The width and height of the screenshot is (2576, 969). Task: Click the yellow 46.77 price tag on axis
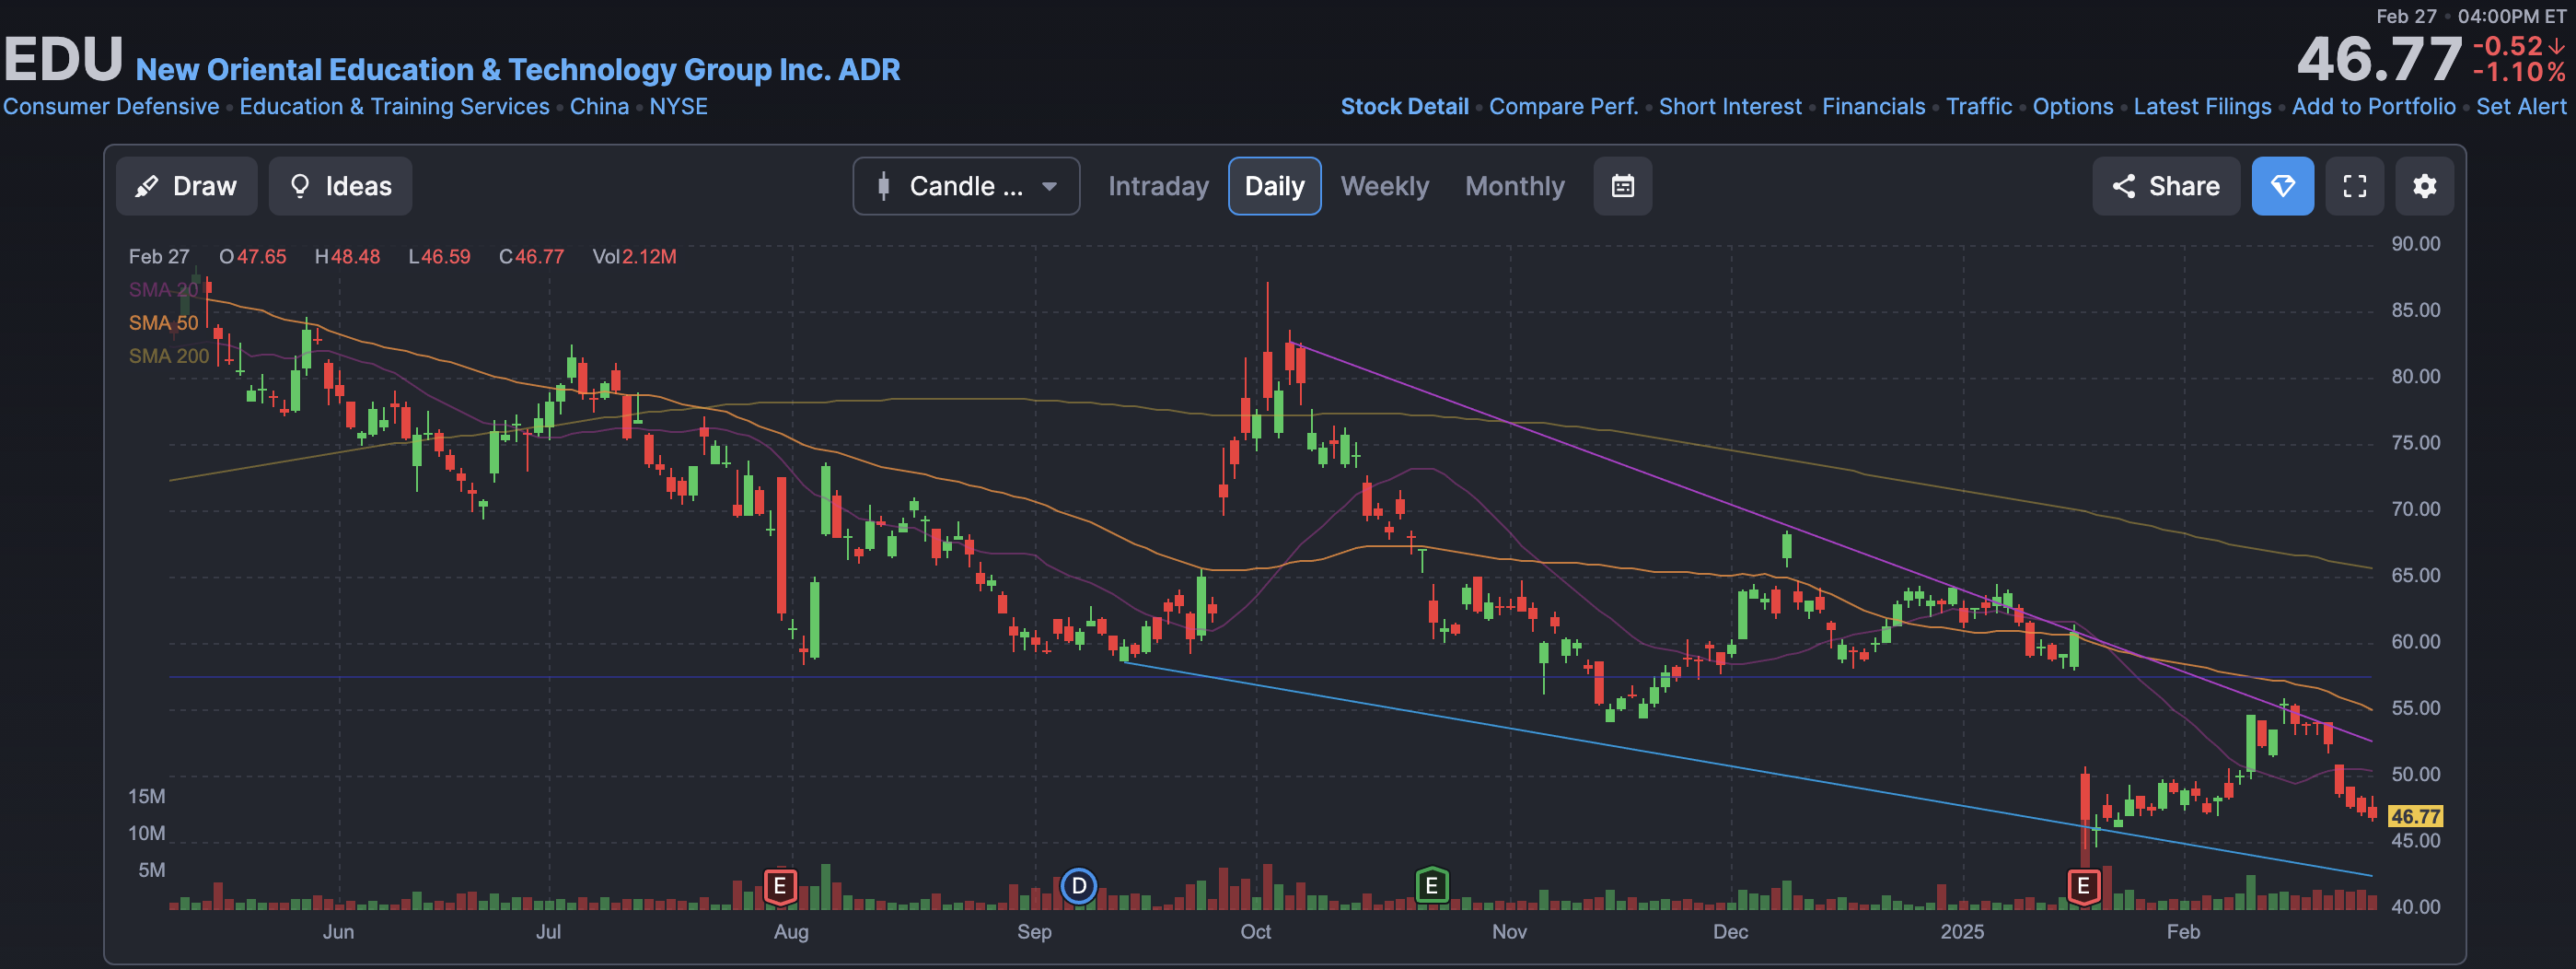click(x=2414, y=817)
